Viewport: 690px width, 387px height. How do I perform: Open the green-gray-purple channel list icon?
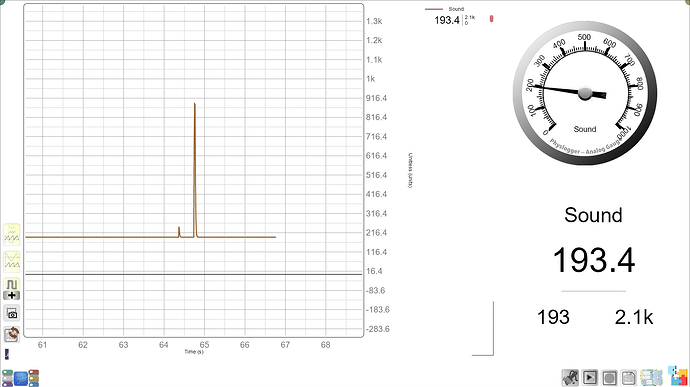(7, 378)
